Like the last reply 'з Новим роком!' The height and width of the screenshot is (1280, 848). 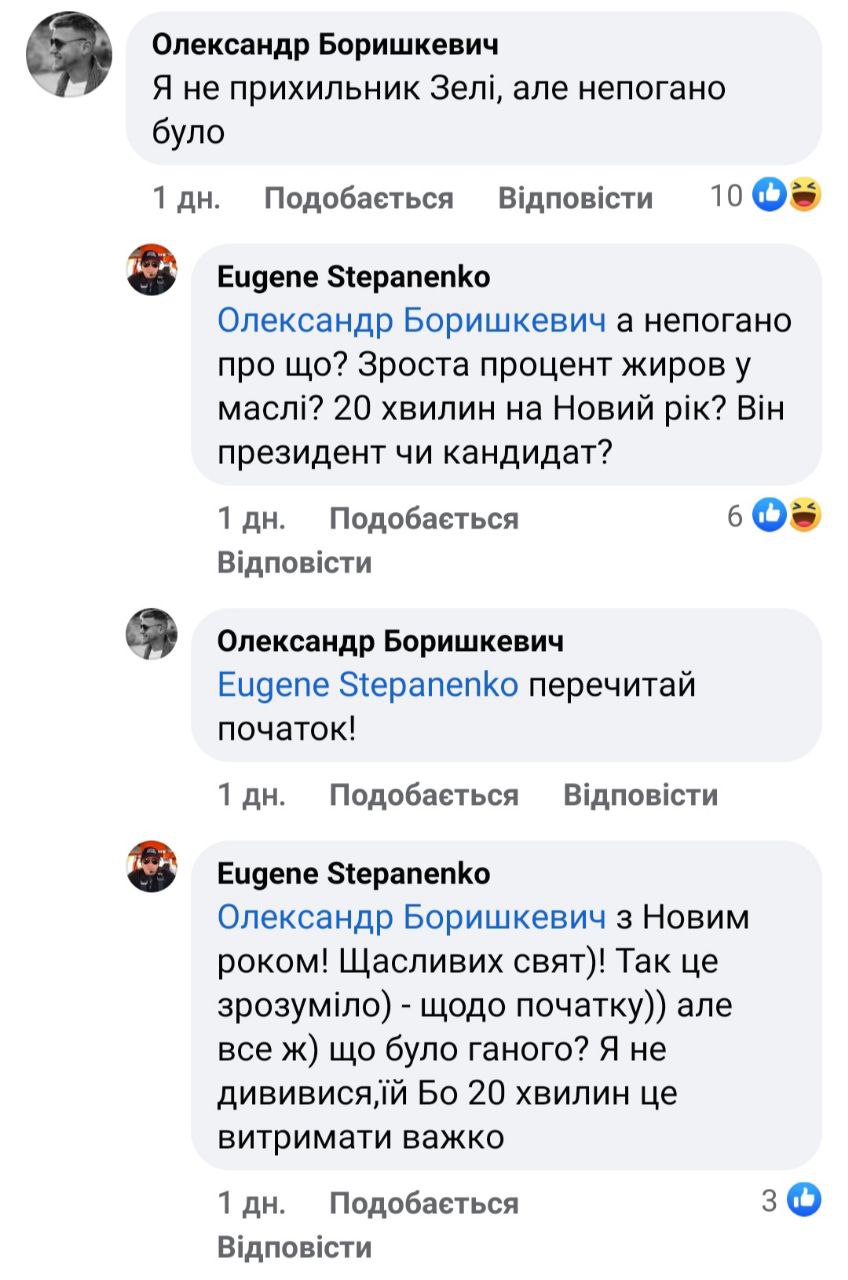pos(424,1203)
